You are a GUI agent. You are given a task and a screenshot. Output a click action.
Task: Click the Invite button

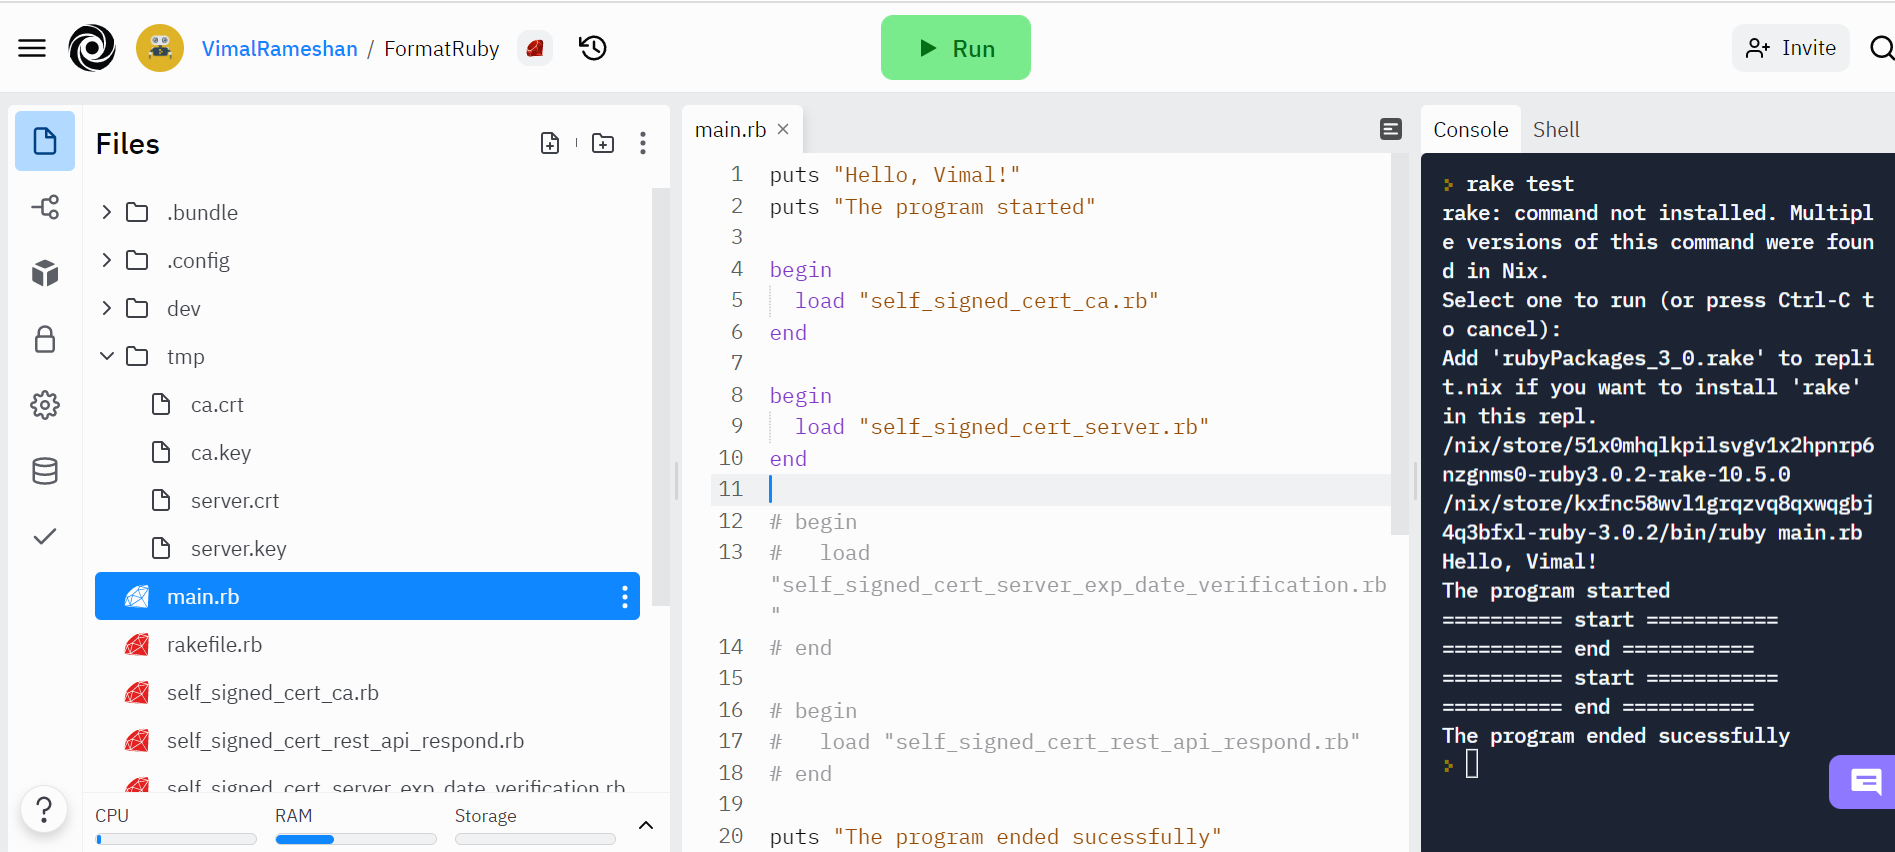(1791, 48)
